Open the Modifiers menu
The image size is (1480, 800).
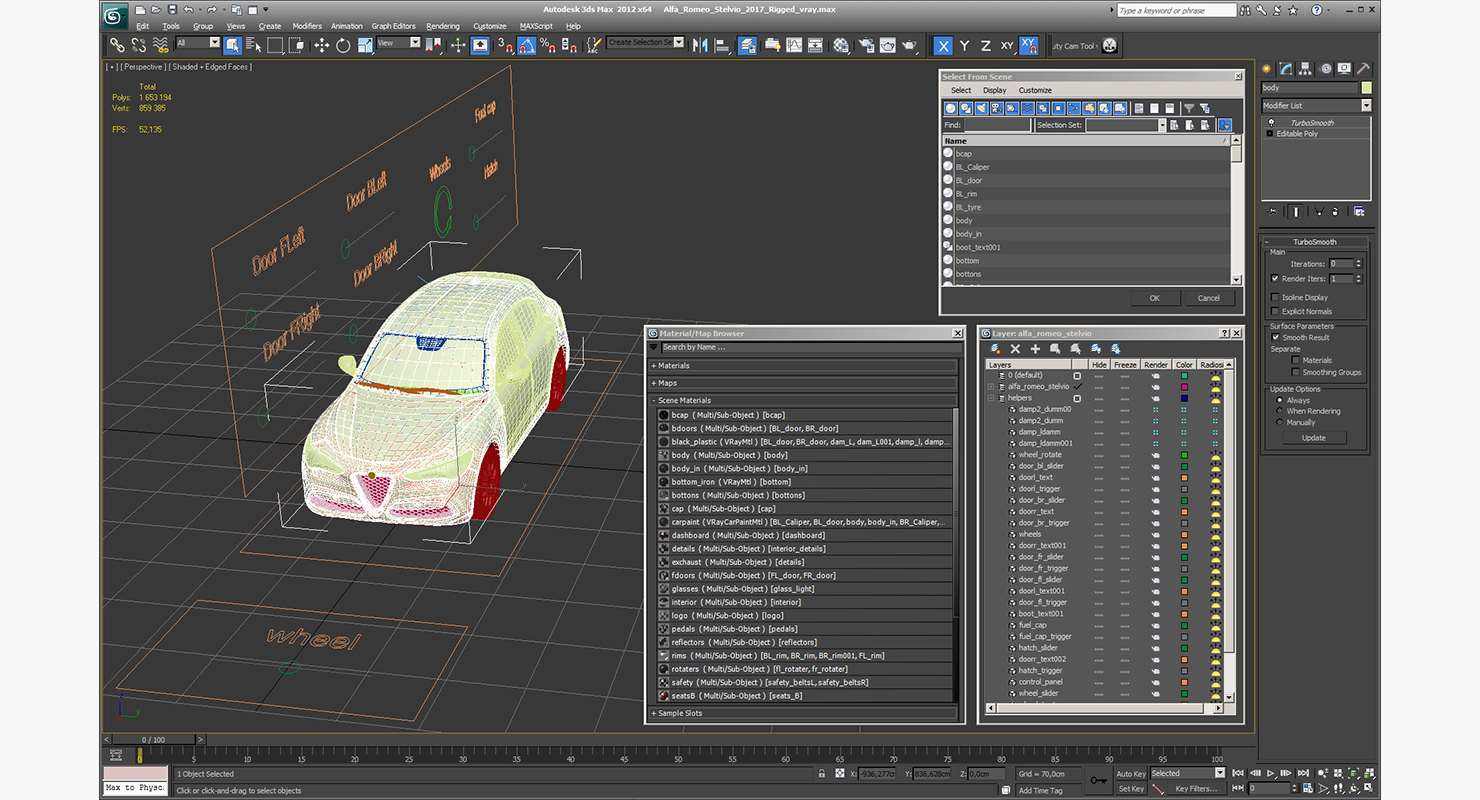coord(307,26)
